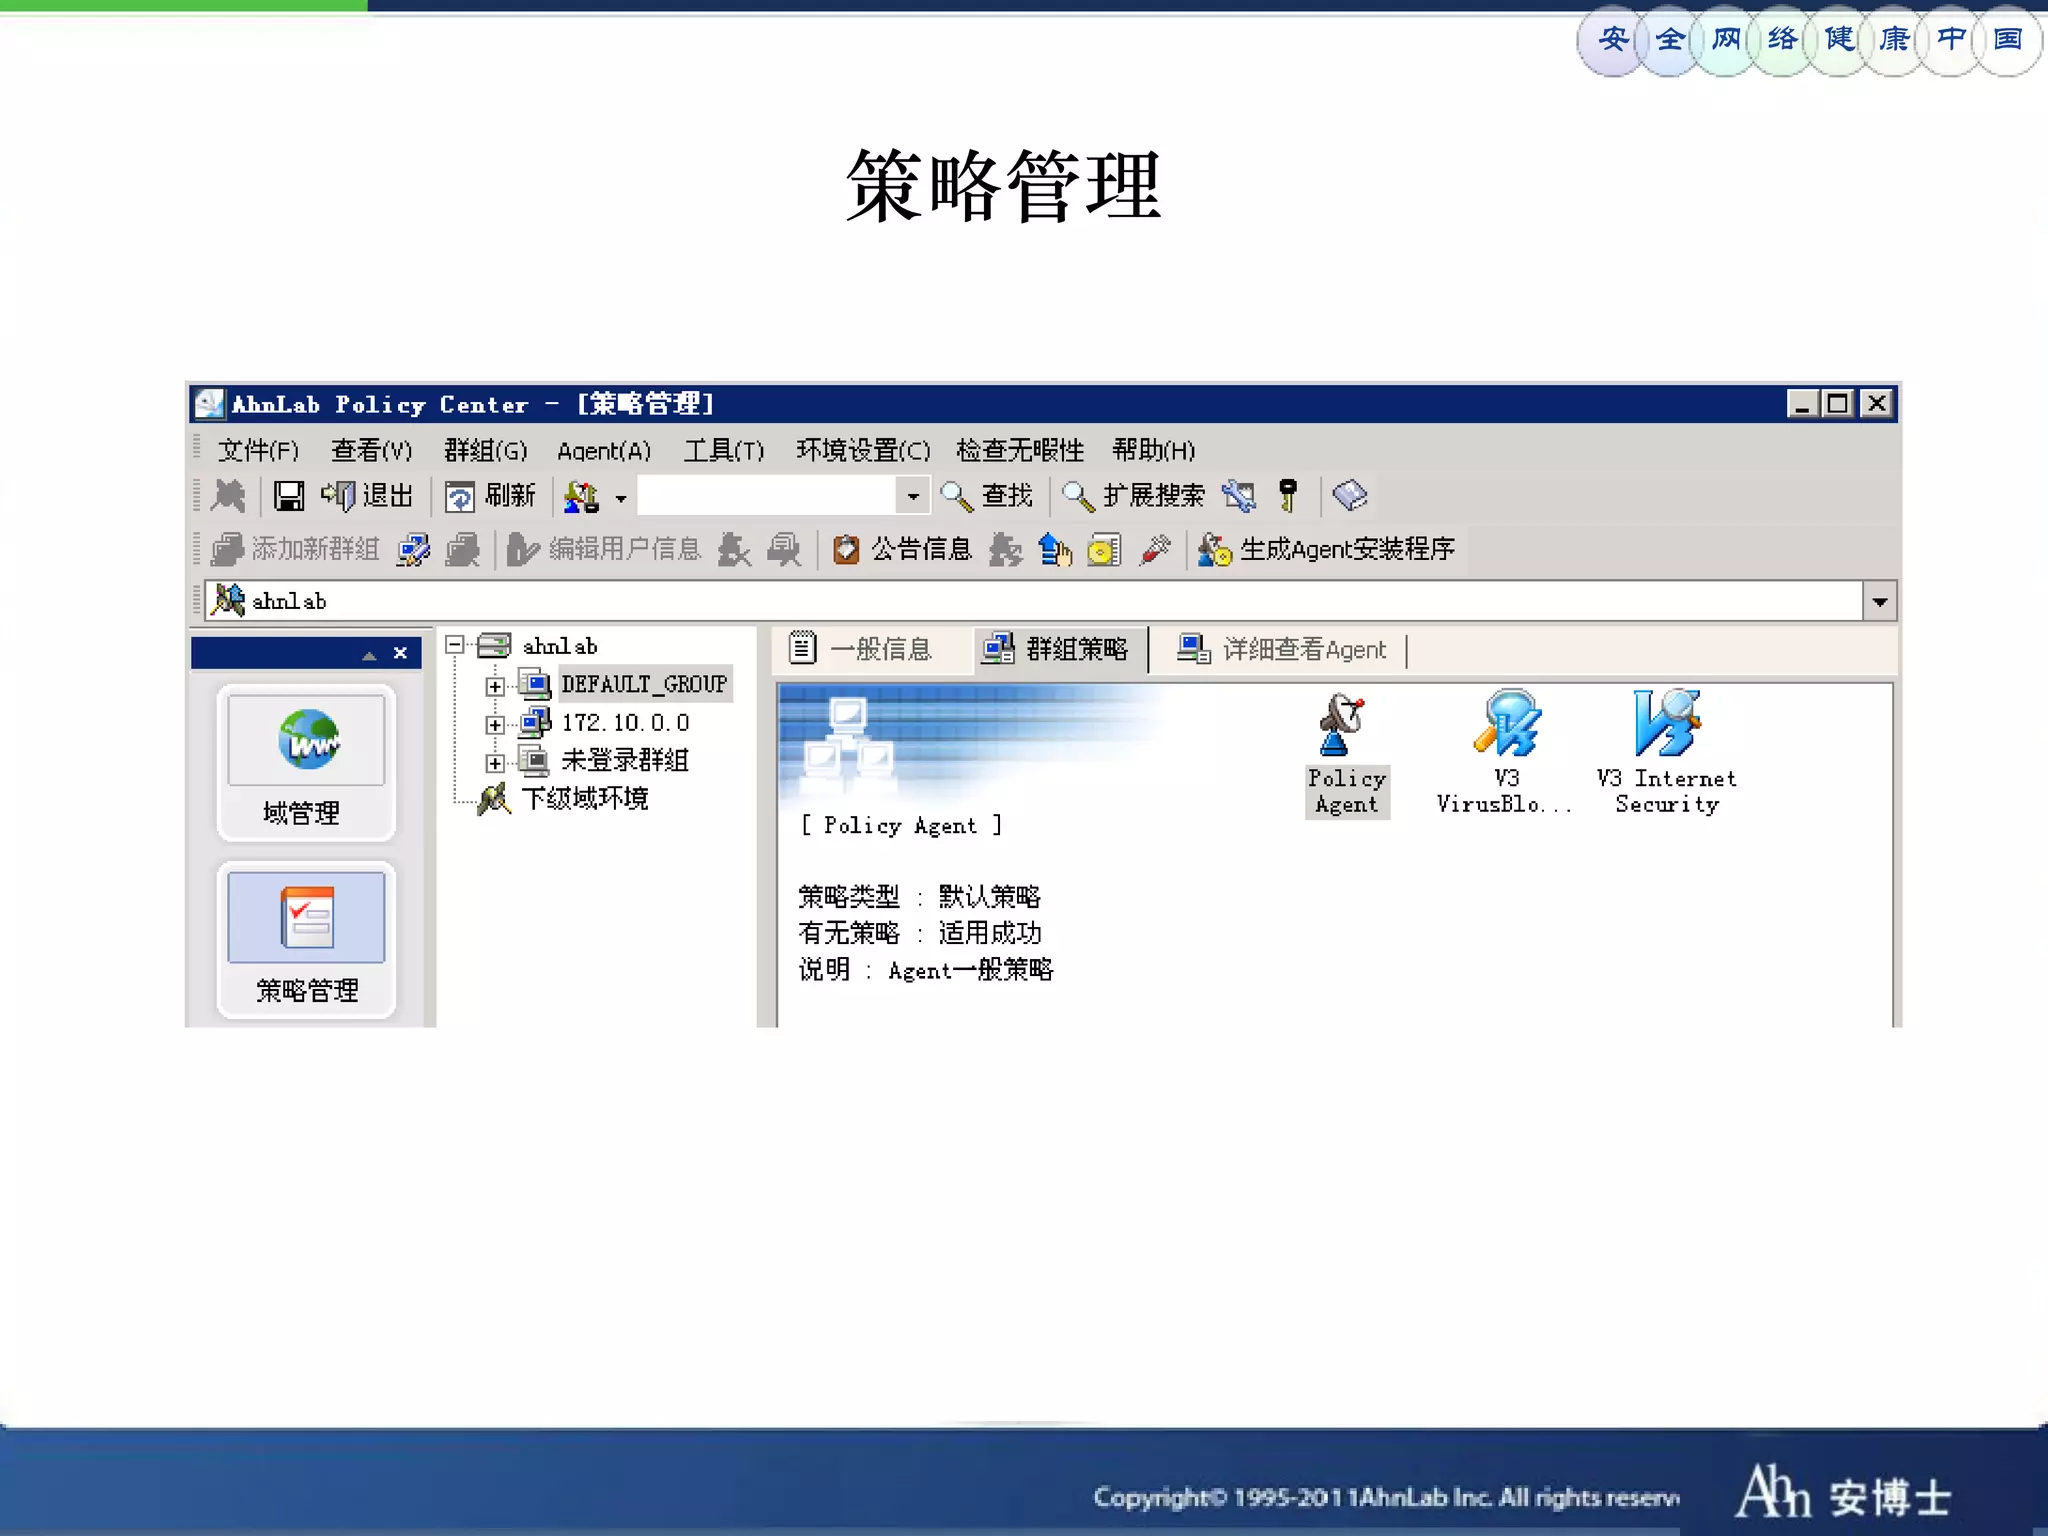2048x1536 pixels.
Task: Maximize the AhnLab Policy Center window
Action: (1838, 403)
